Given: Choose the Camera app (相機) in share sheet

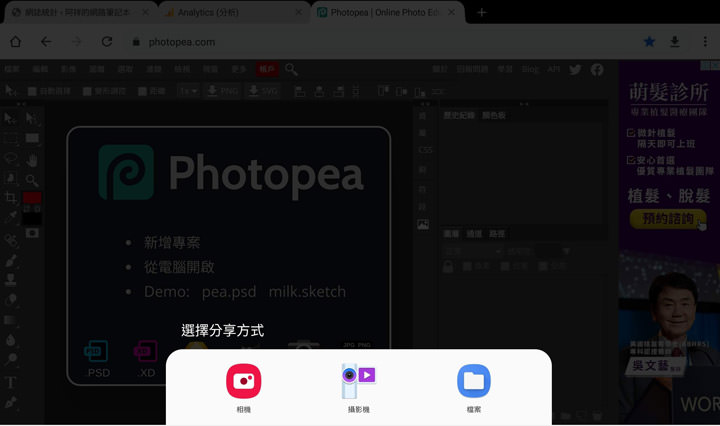Looking at the screenshot, I should [243, 388].
